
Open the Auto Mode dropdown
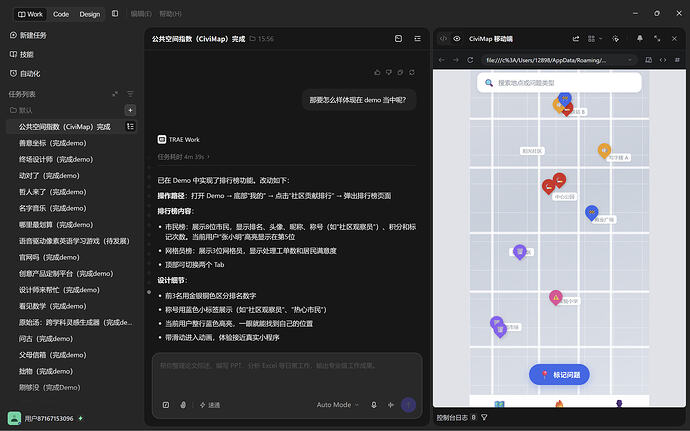(338, 405)
